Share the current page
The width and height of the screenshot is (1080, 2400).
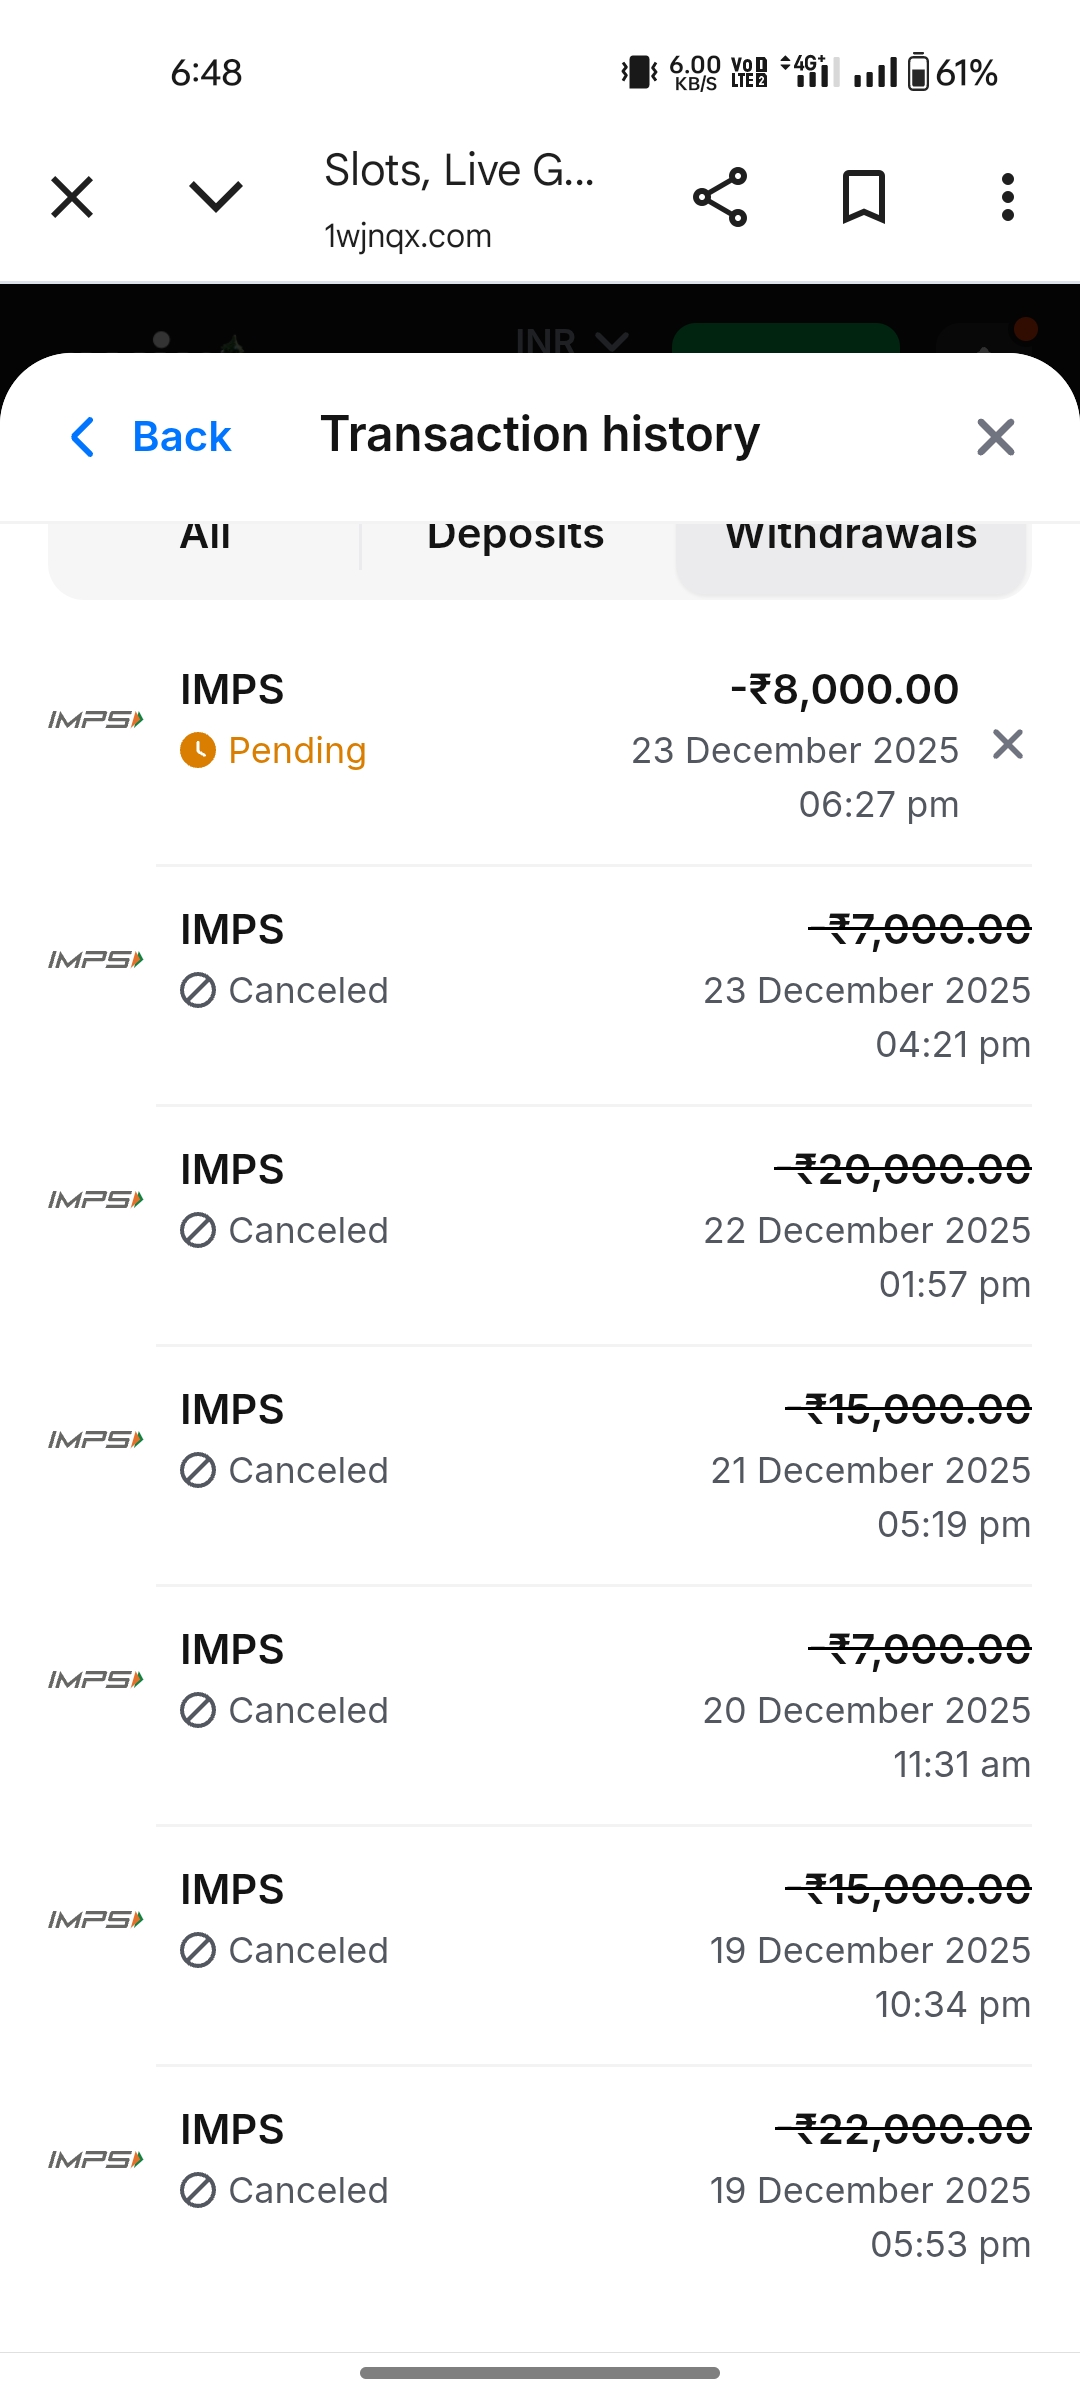tap(720, 197)
